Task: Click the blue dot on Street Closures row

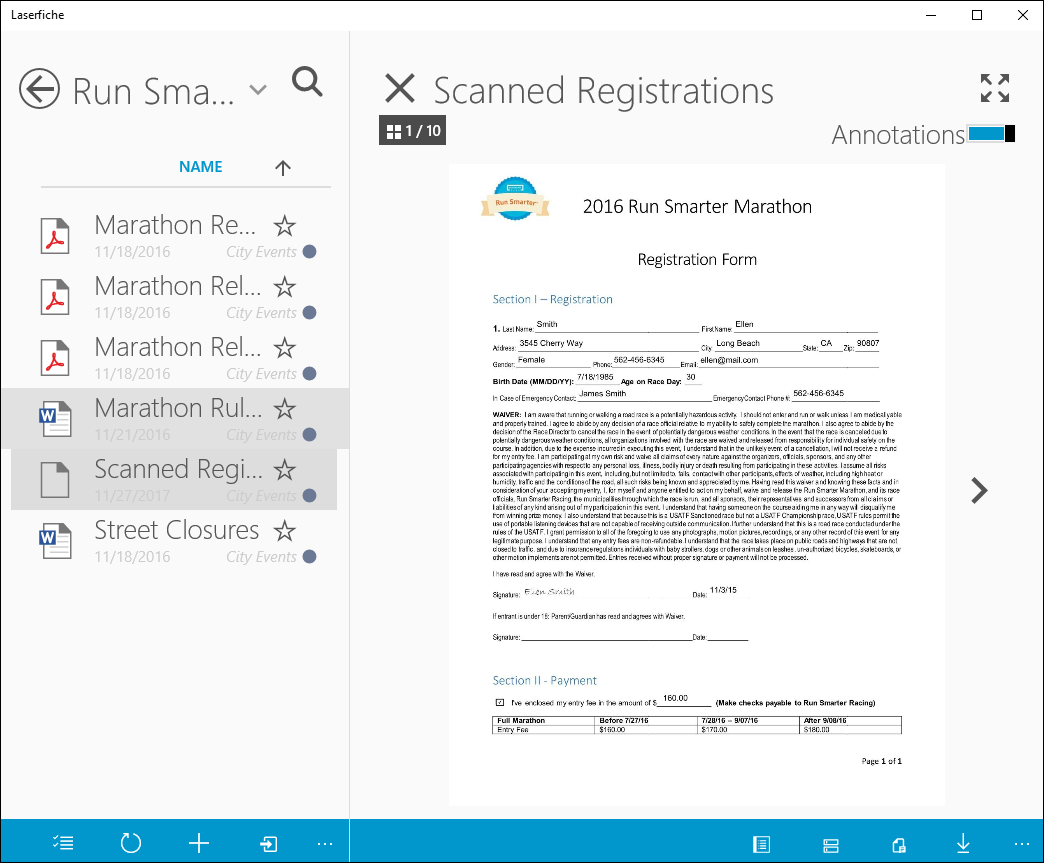Action: 310,557
